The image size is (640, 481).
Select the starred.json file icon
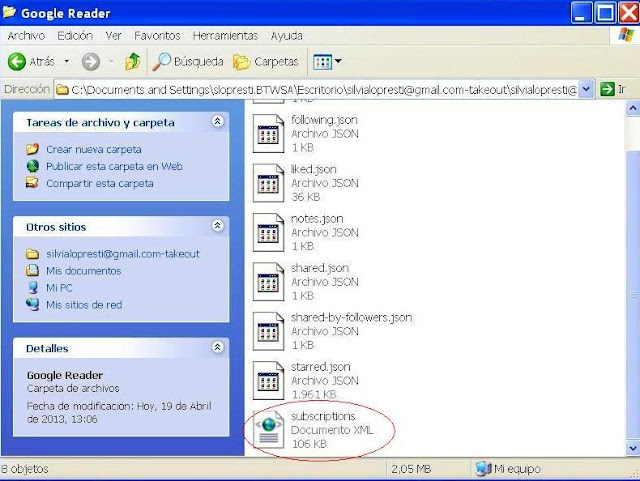coord(268,381)
